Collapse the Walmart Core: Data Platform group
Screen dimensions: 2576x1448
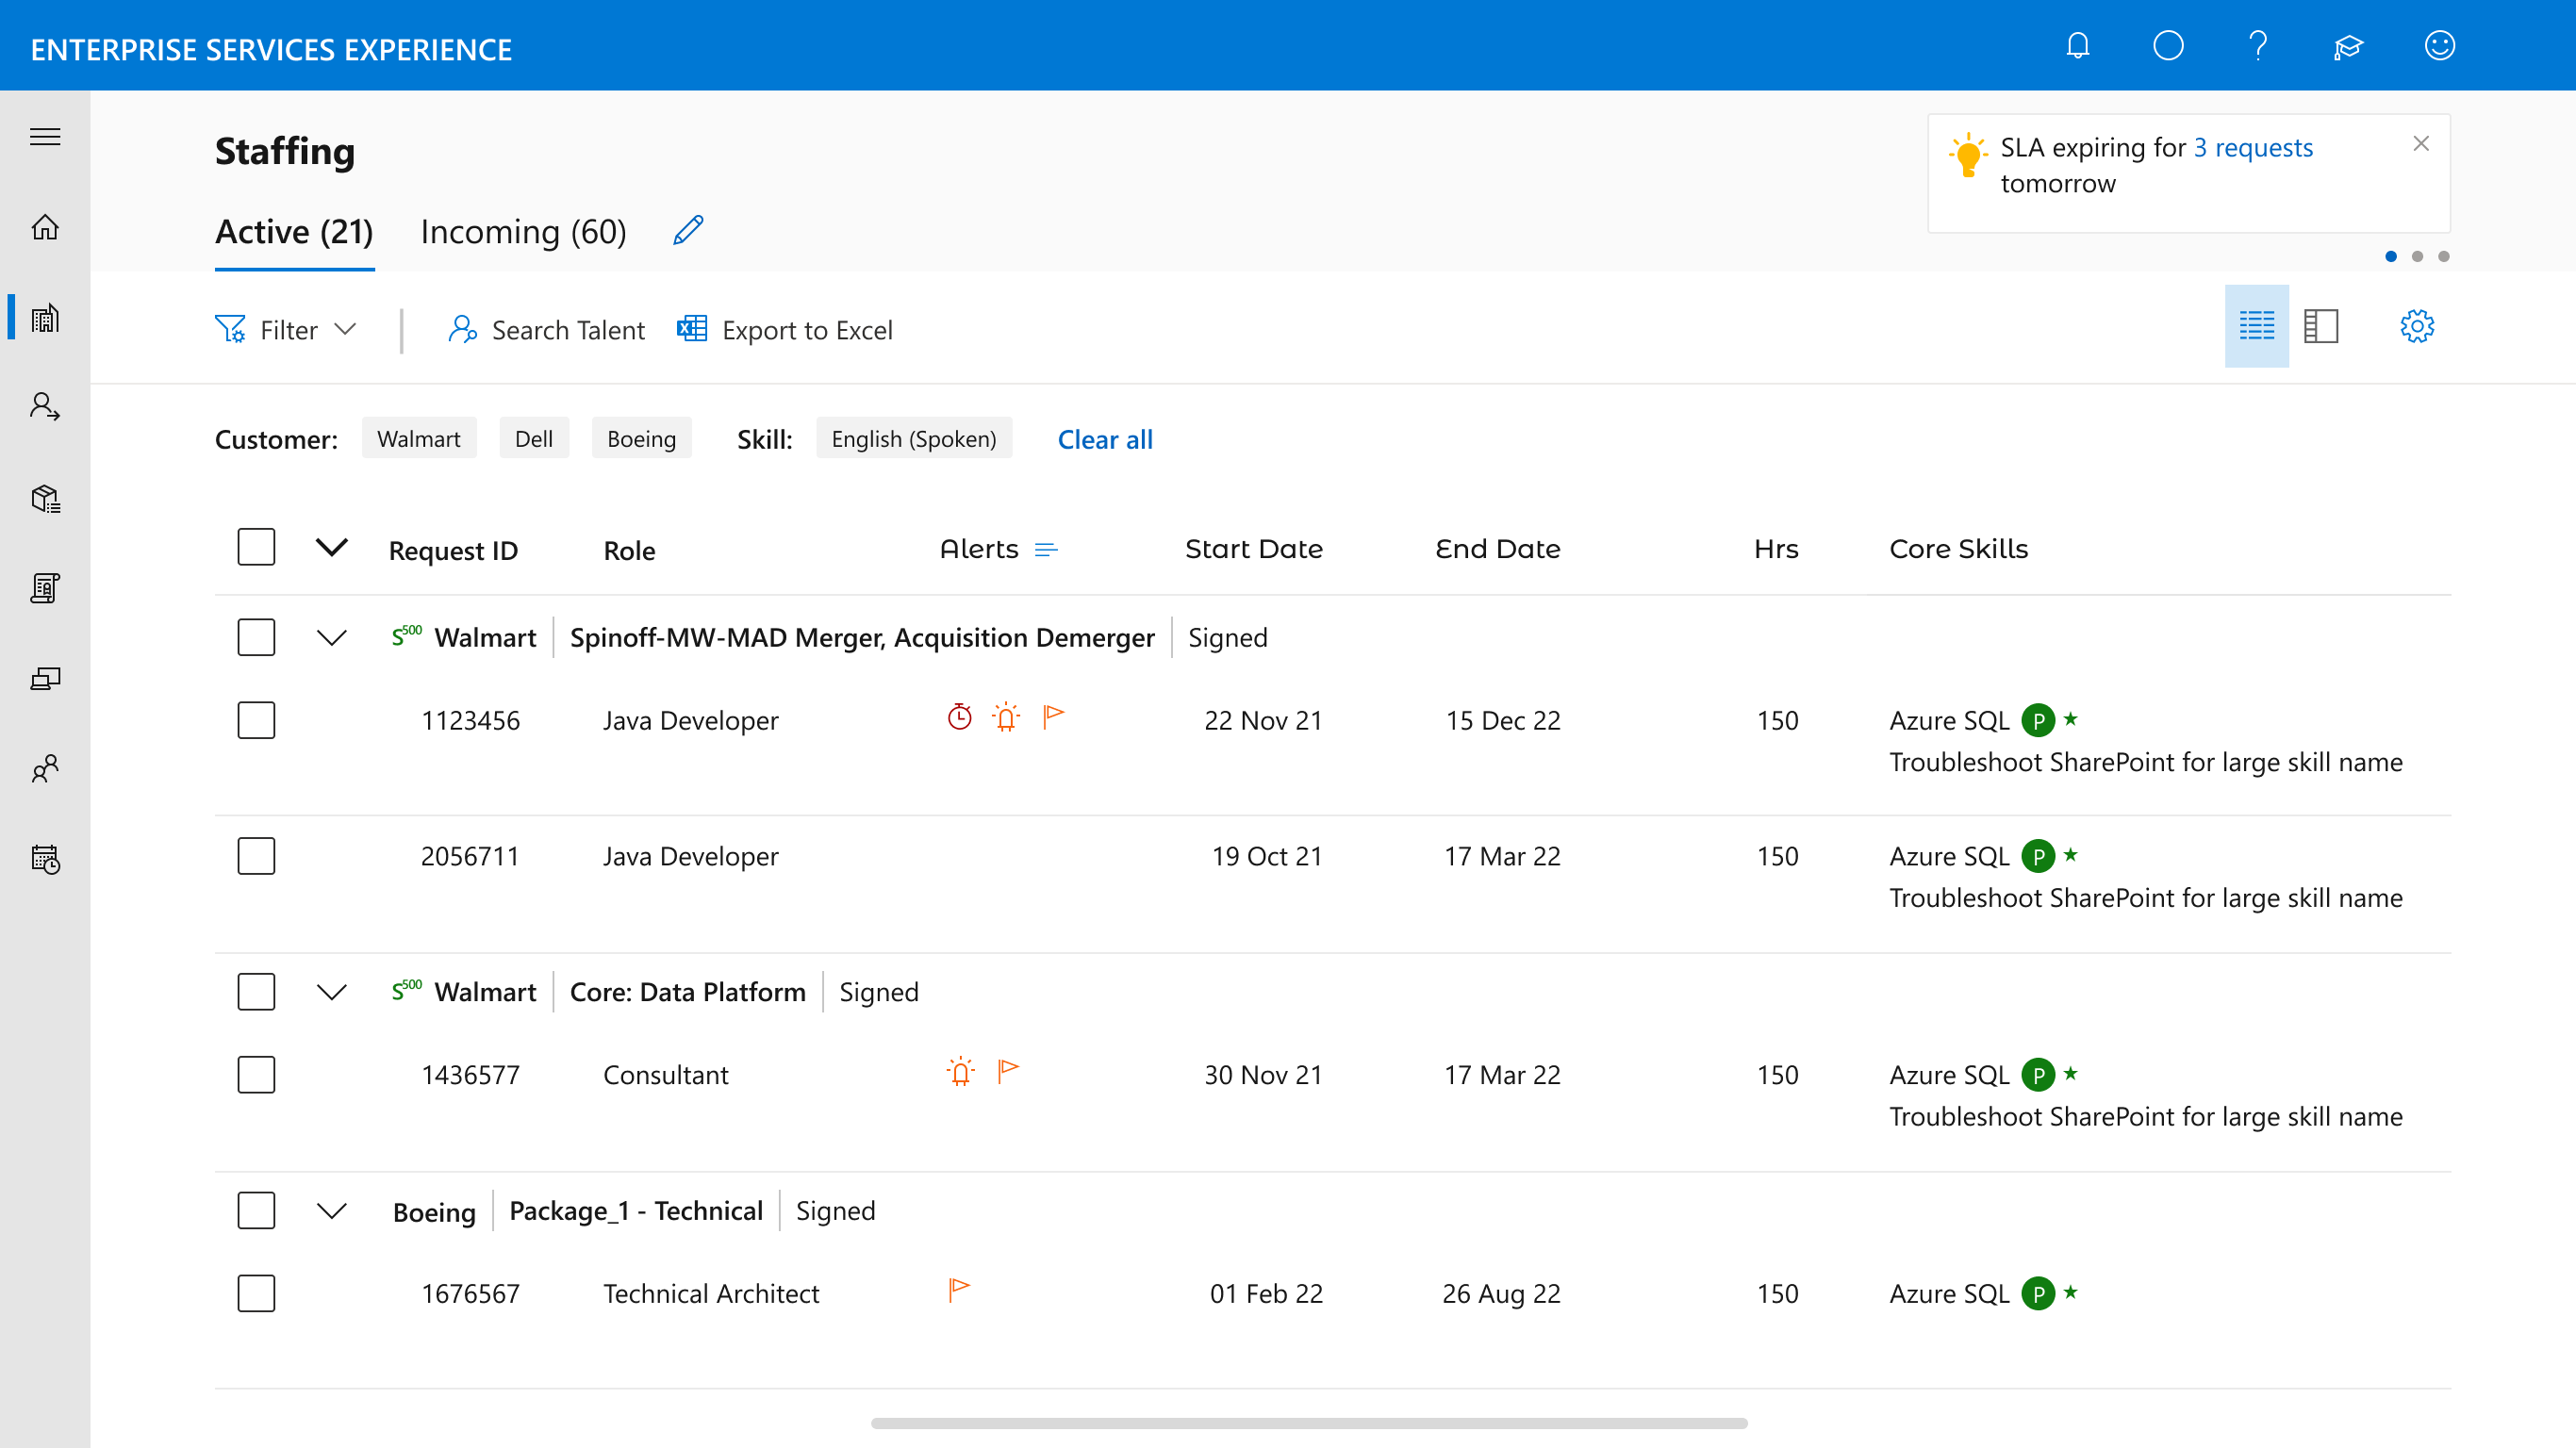coord(331,992)
